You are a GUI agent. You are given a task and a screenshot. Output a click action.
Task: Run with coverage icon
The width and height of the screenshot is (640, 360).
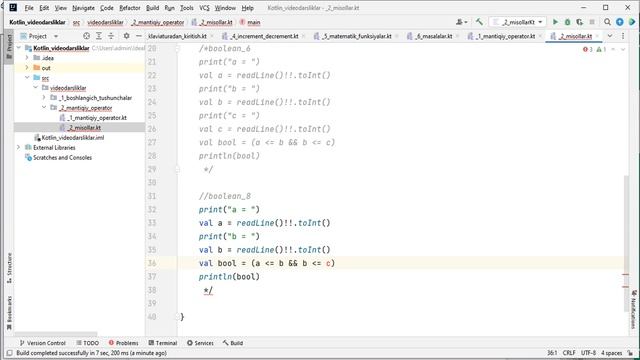[x=580, y=22]
